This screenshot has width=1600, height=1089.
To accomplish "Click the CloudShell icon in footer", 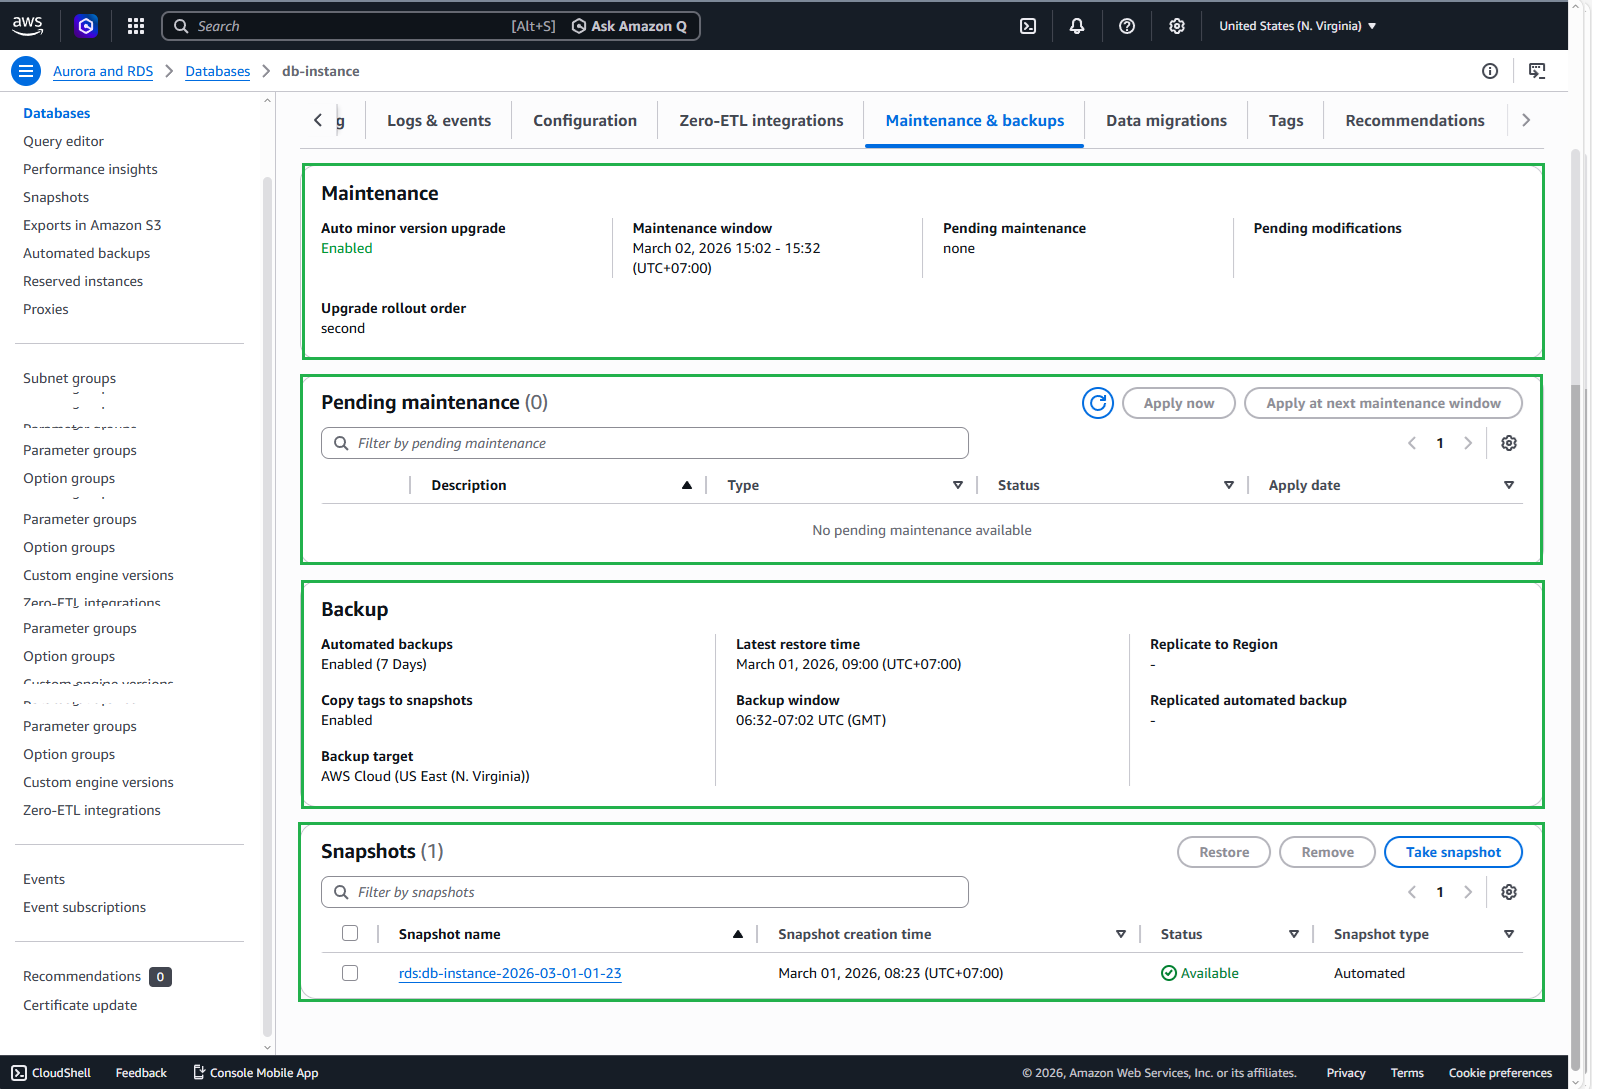I will pyautogui.click(x=19, y=1073).
